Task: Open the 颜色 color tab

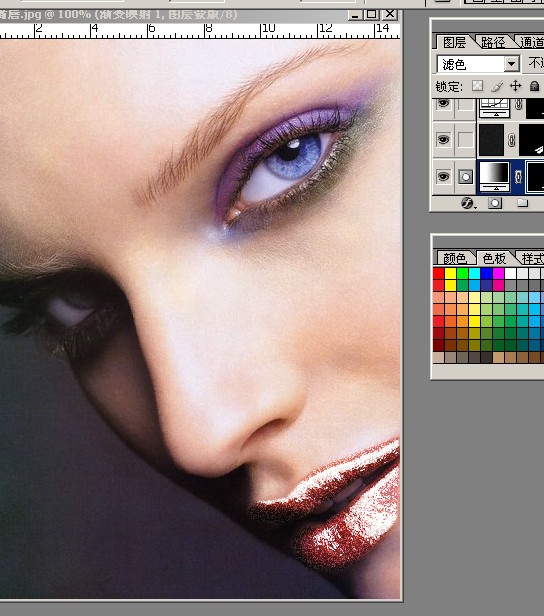Action: point(454,258)
